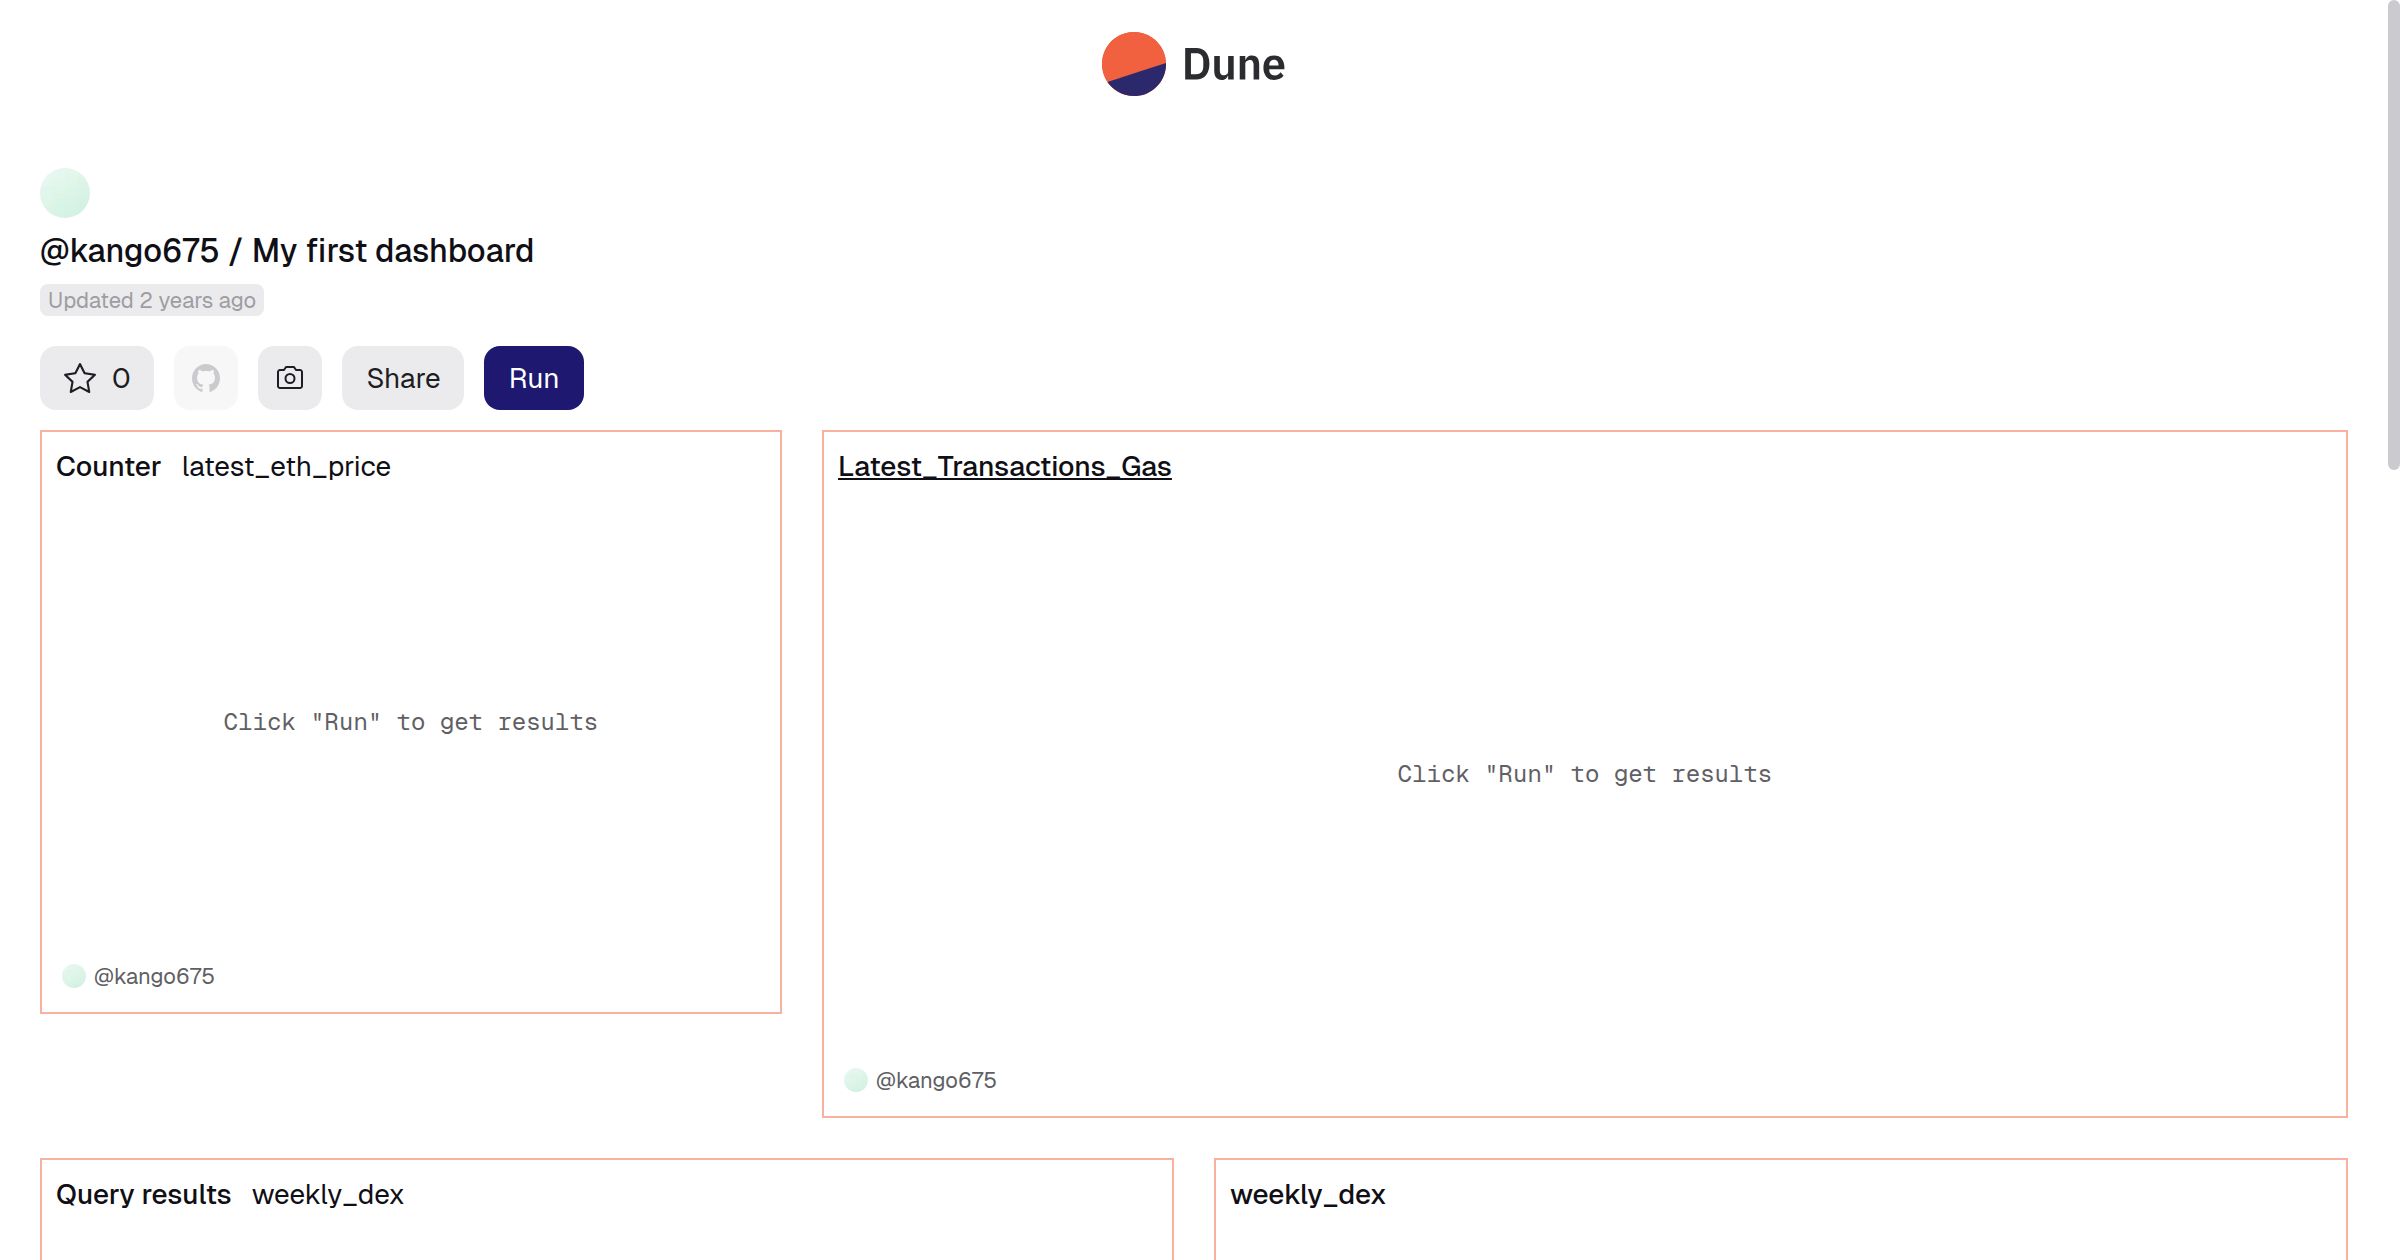Screen dimensions: 2400x1260
Task: Click the Updated 2 years ago badge
Action: (x=152, y=300)
